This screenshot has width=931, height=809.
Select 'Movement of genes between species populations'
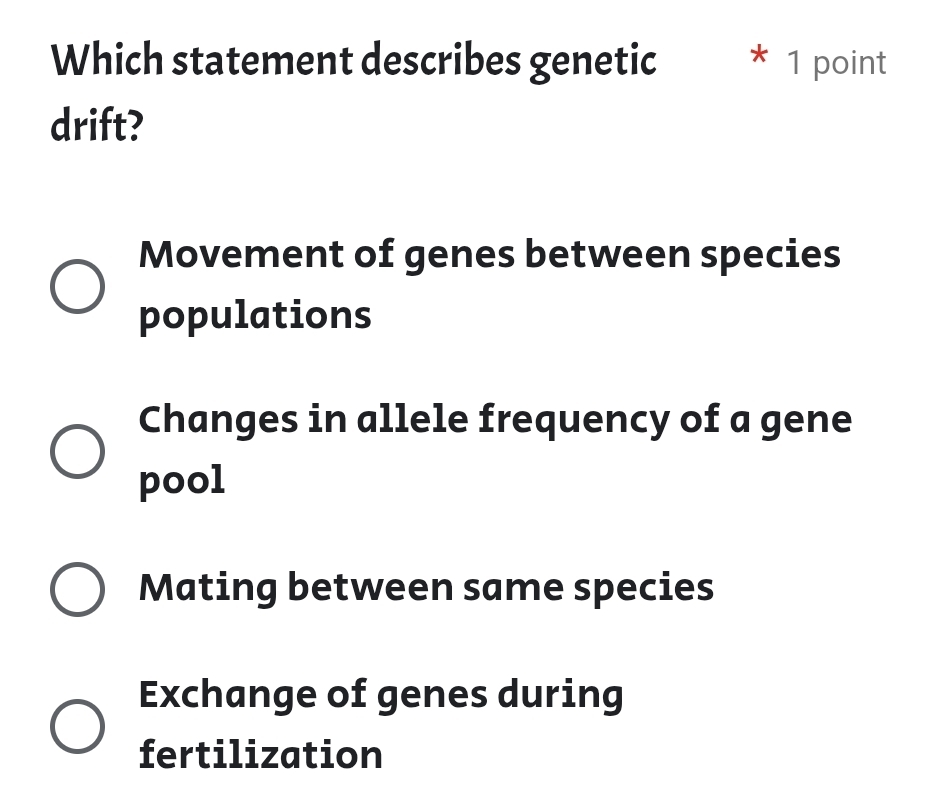click(x=489, y=284)
